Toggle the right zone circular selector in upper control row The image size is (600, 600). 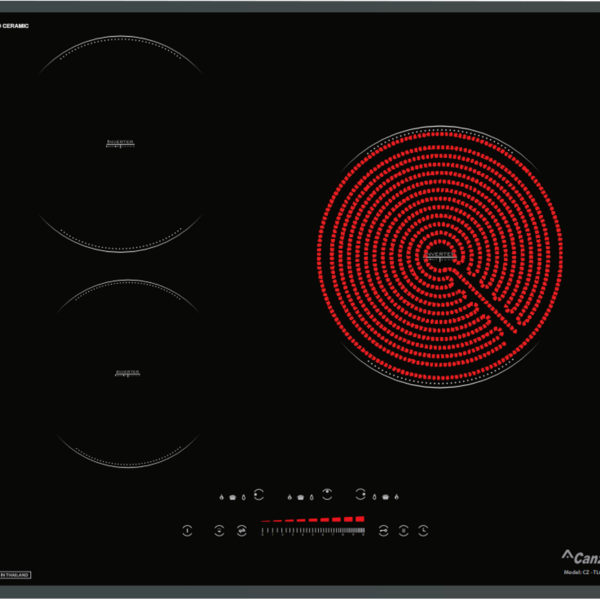(358, 494)
